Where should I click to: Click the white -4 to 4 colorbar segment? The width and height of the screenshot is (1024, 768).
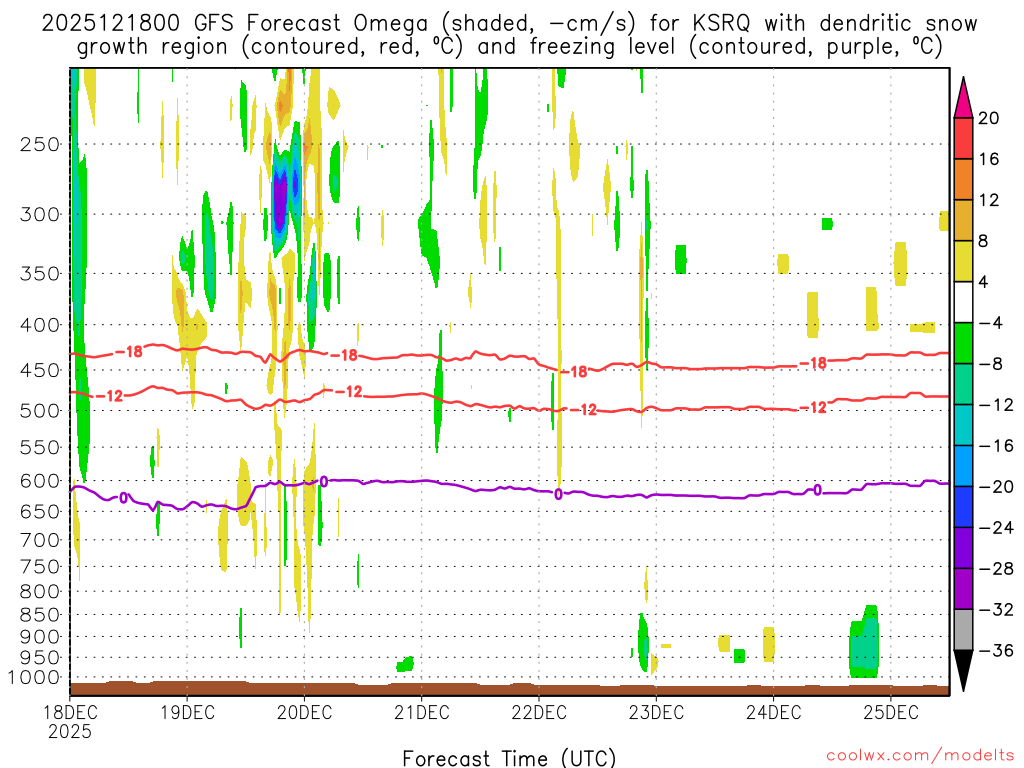point(963,302)
